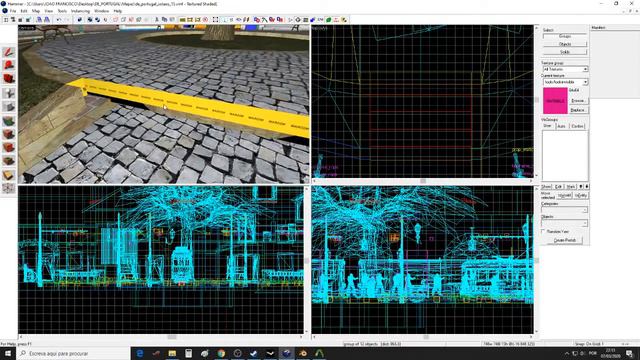Click the toEntity button
The image size is (640, 360).
pos(580,196)
